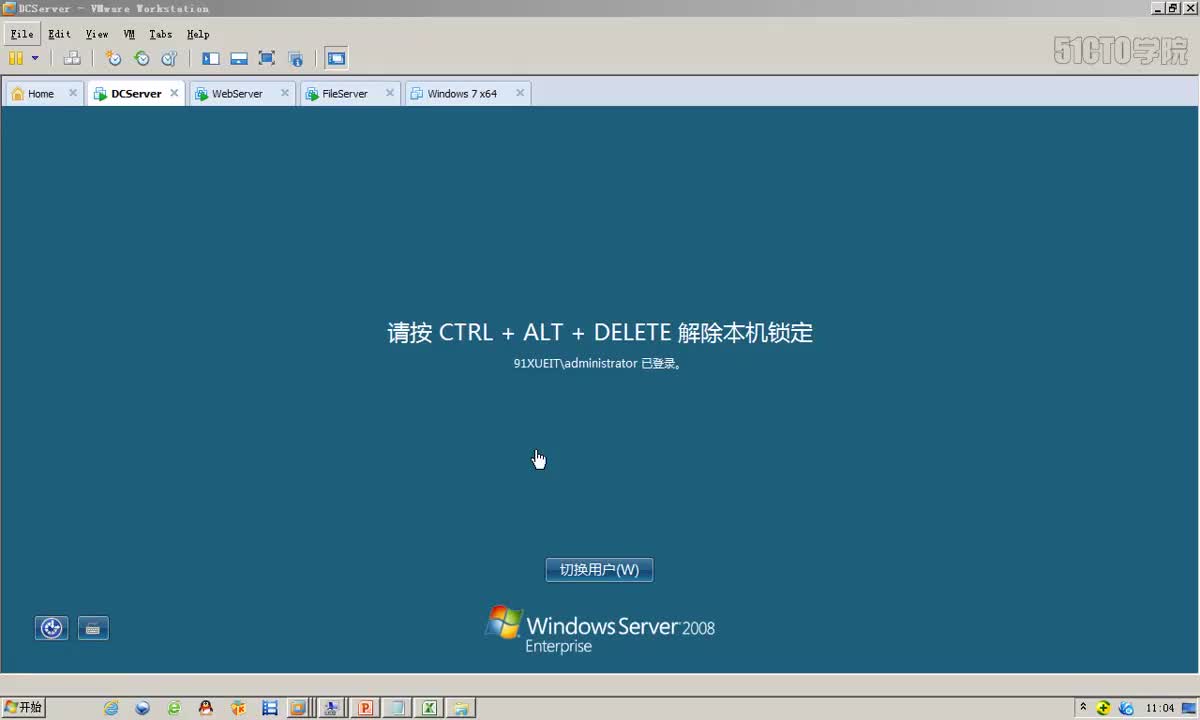Click the yellow Suspend VM toolbar icon
This screenshot has height=720, width=1200.
click(x=16, y=58)
